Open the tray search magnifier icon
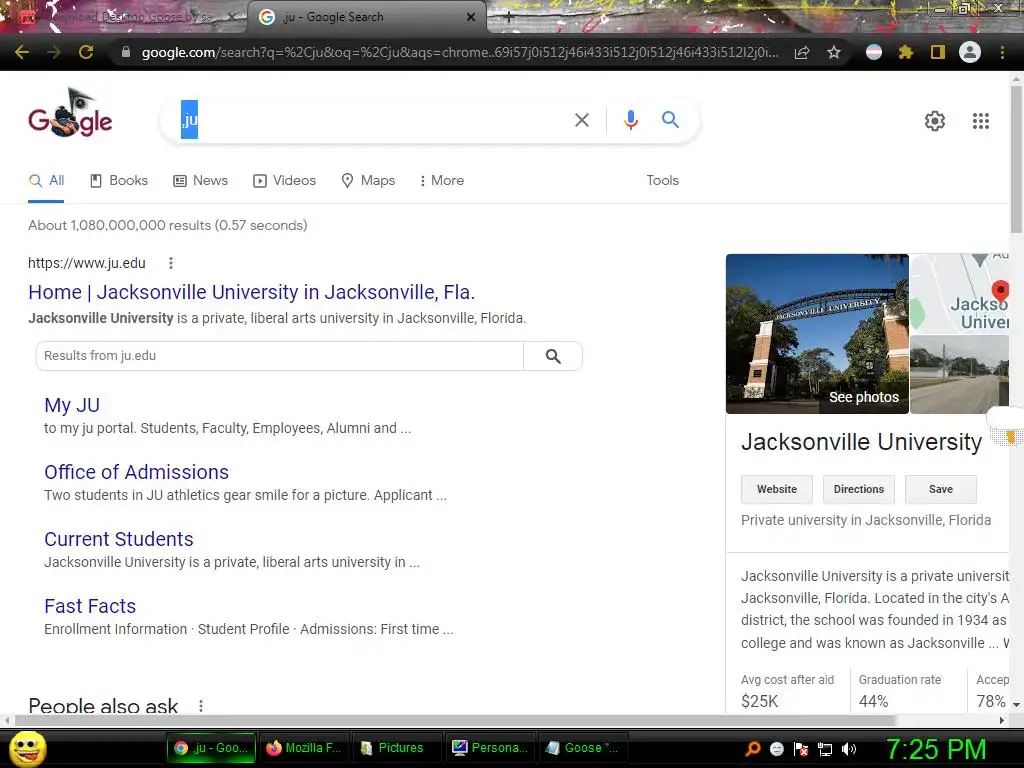This screenshot has width=1024, height=768. click(x=753, y=749)
